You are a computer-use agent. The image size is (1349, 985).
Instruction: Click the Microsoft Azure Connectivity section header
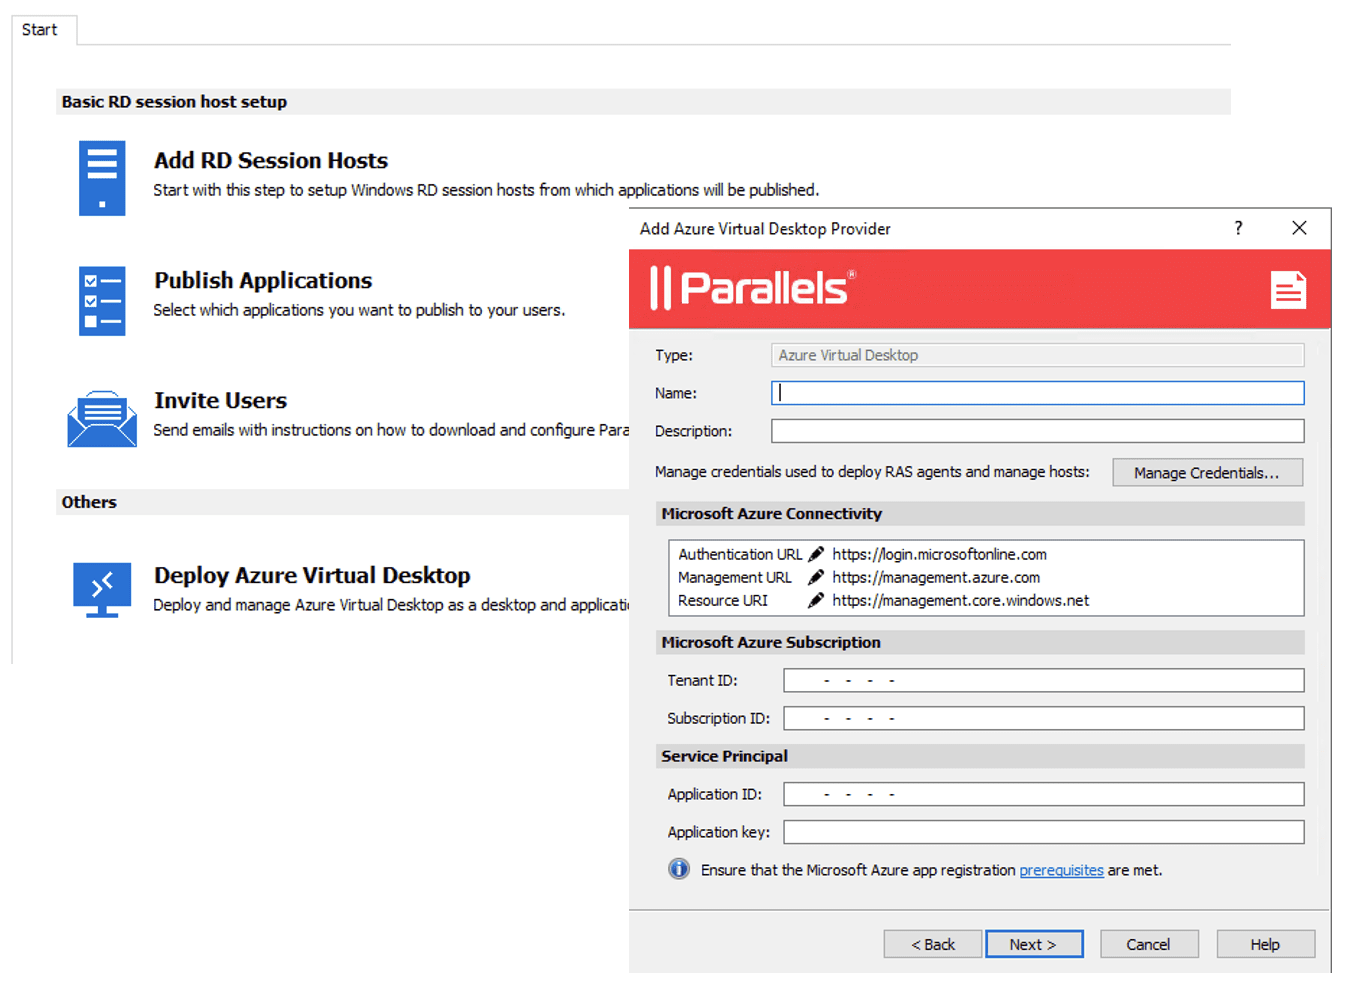click(979, 513)
